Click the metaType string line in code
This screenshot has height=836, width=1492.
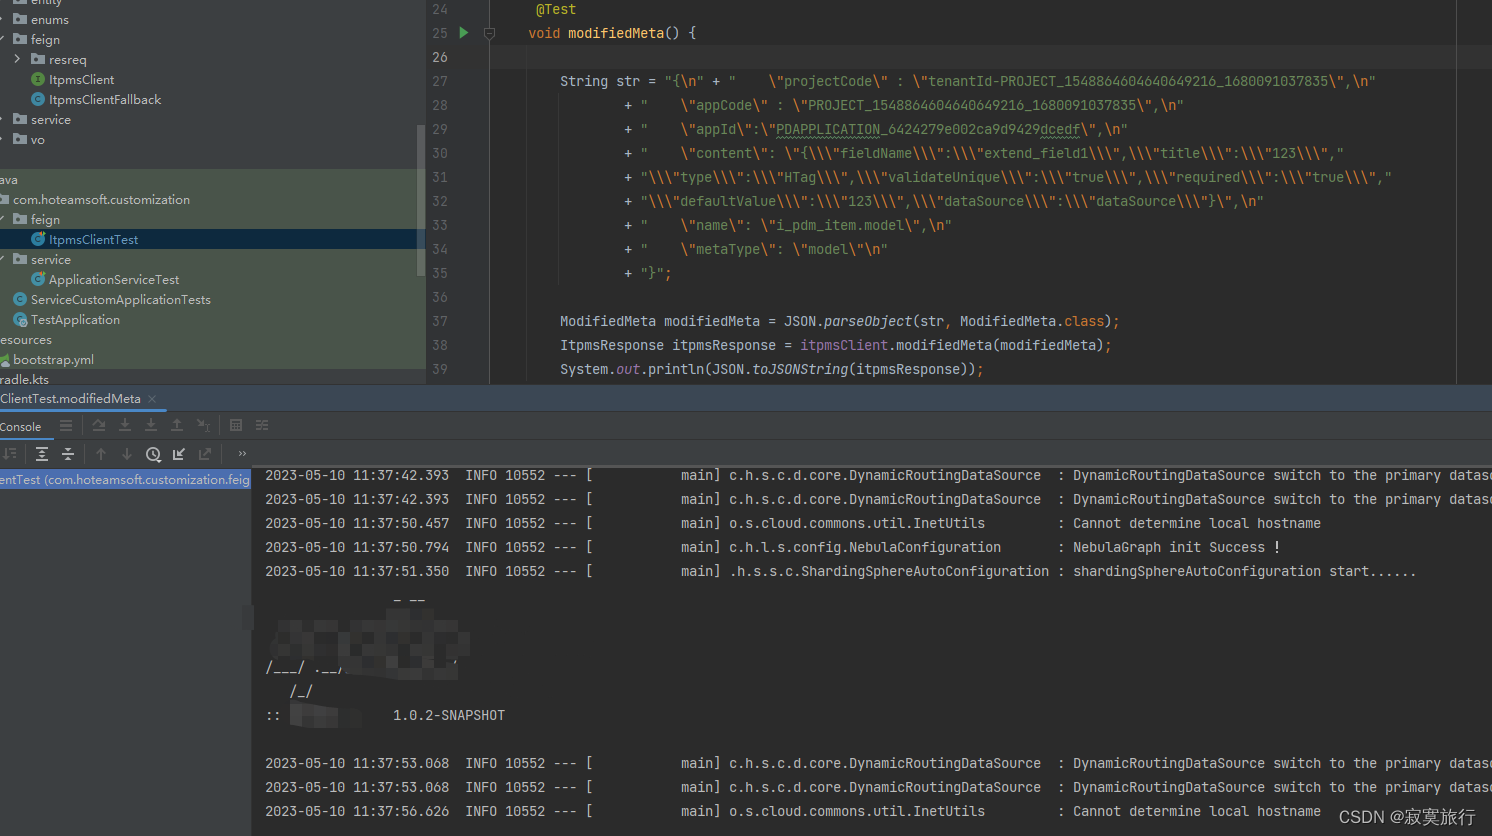[756, 249]
